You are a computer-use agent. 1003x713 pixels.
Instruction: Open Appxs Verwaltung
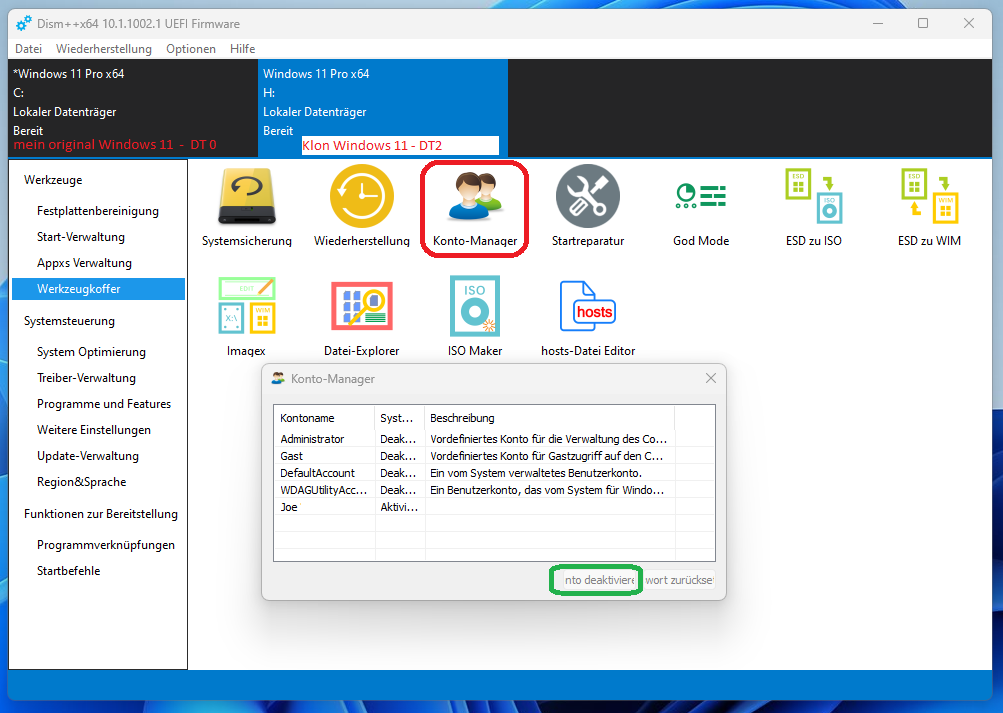84,263
